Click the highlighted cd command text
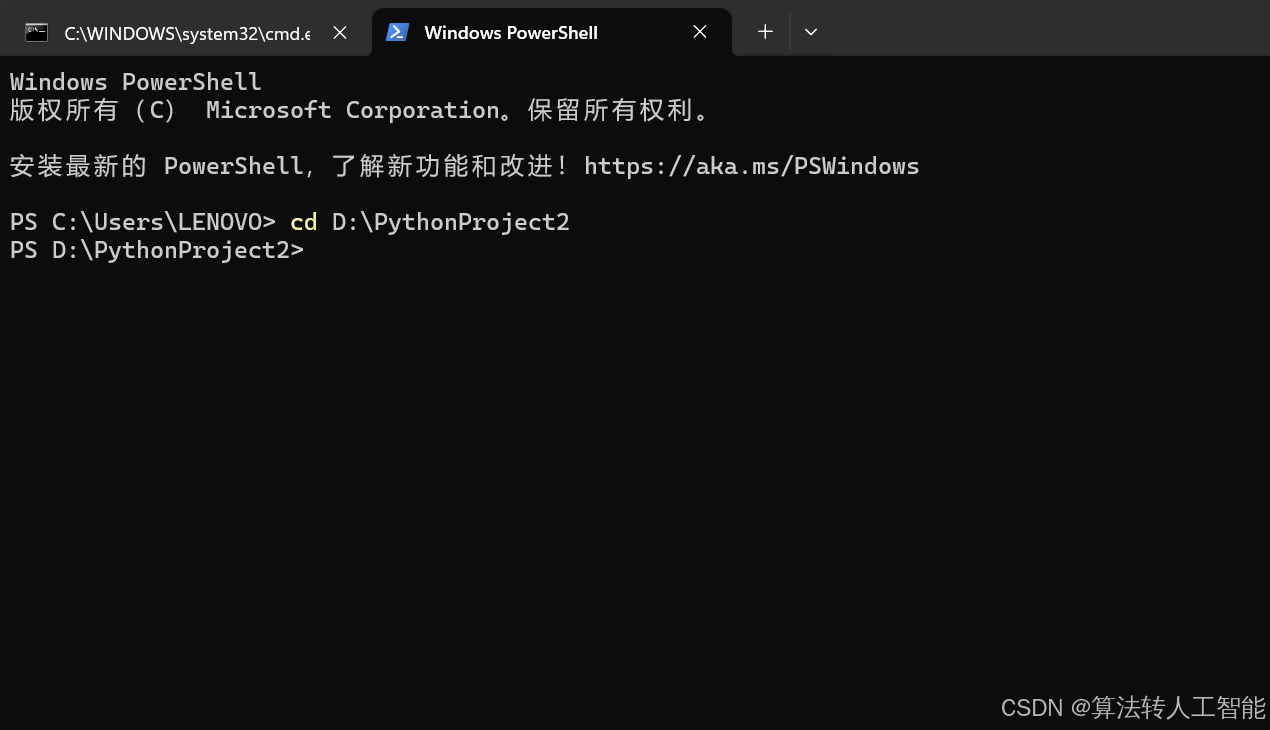 click(303, 221)
